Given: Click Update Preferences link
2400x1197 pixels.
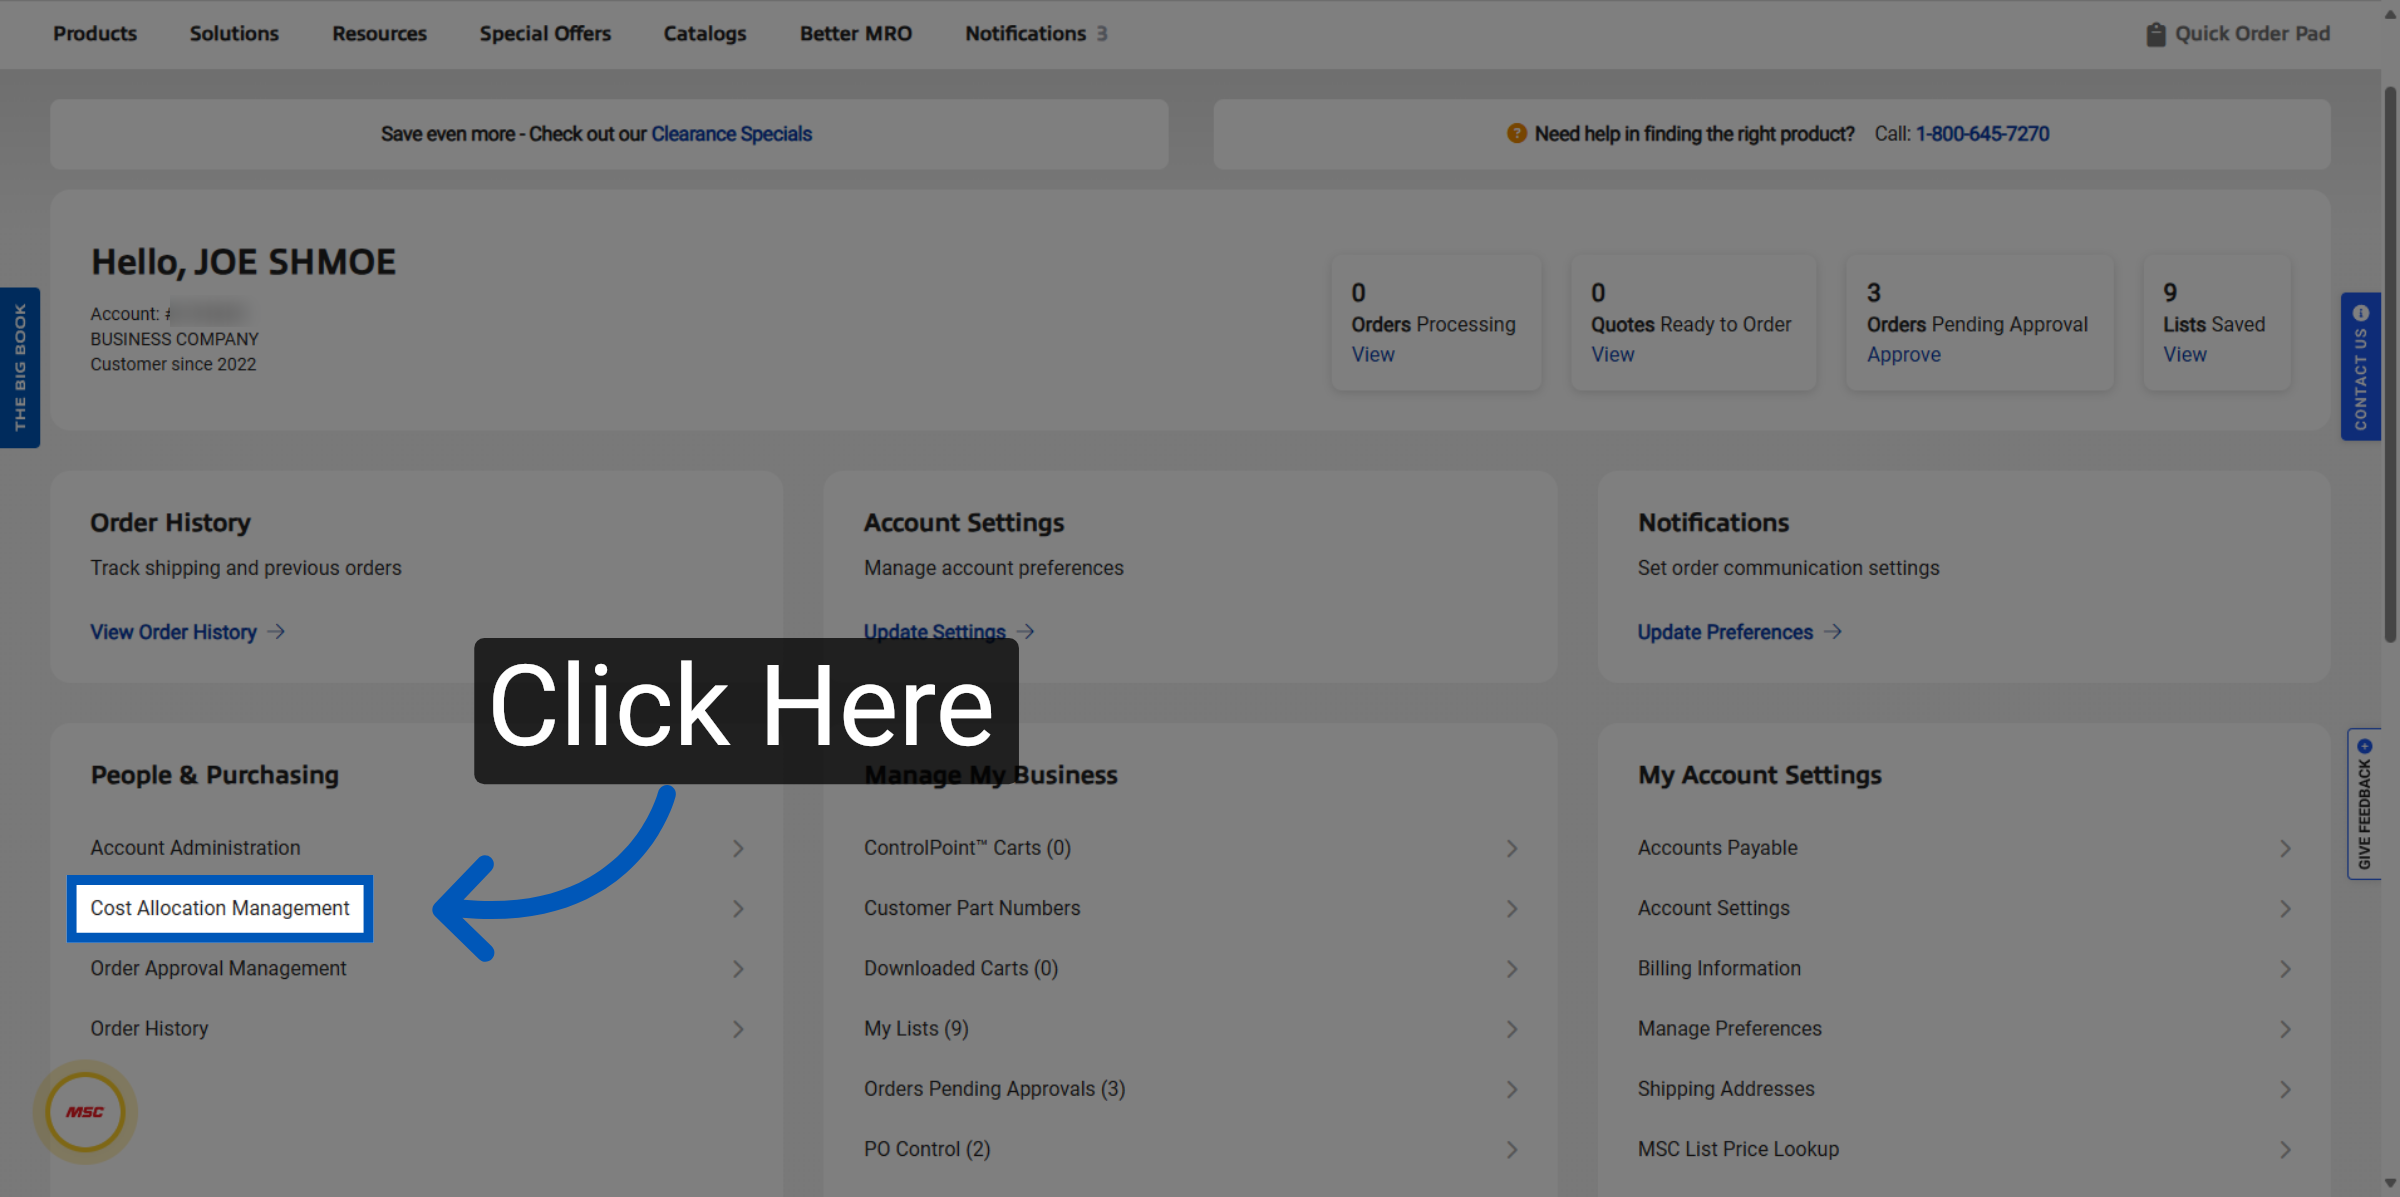Looking at the screenshot, I should coord(1724,632).
